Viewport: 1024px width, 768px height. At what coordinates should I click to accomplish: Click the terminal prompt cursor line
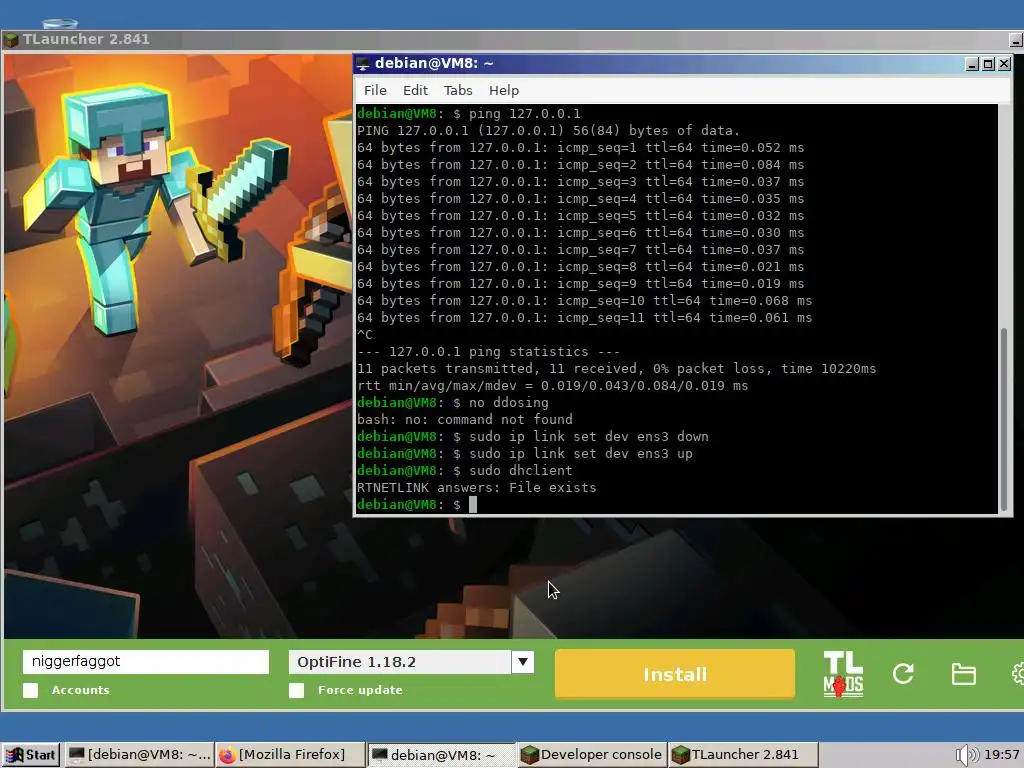(417, 505)
